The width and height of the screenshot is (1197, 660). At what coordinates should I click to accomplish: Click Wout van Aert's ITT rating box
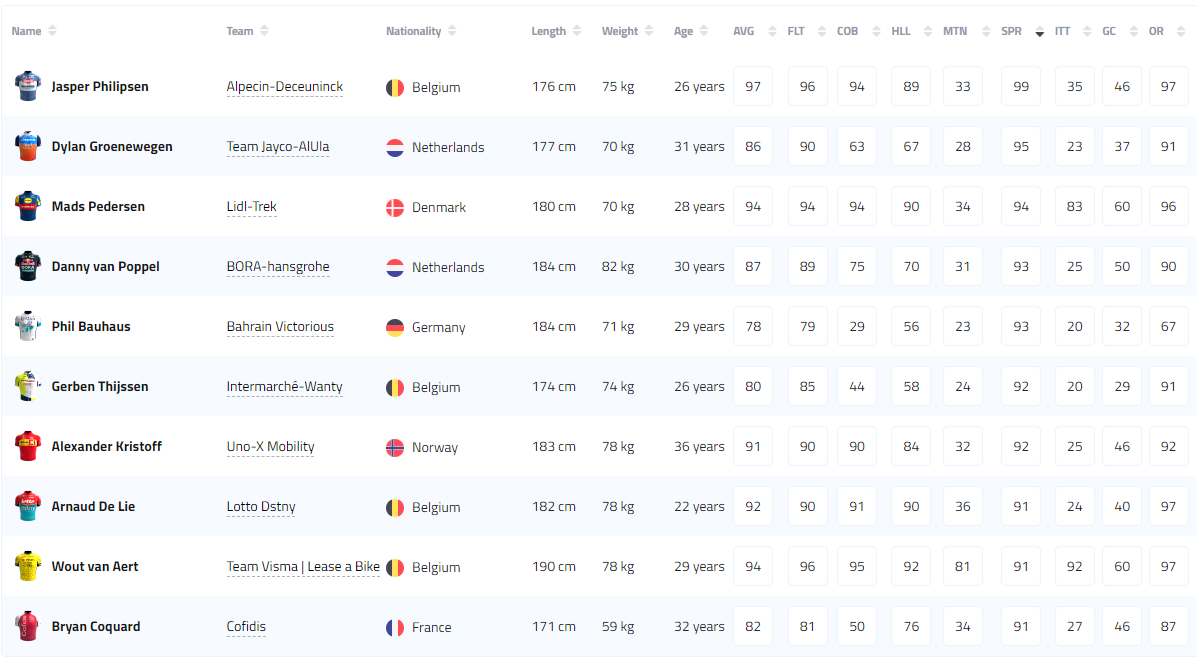1074,567
